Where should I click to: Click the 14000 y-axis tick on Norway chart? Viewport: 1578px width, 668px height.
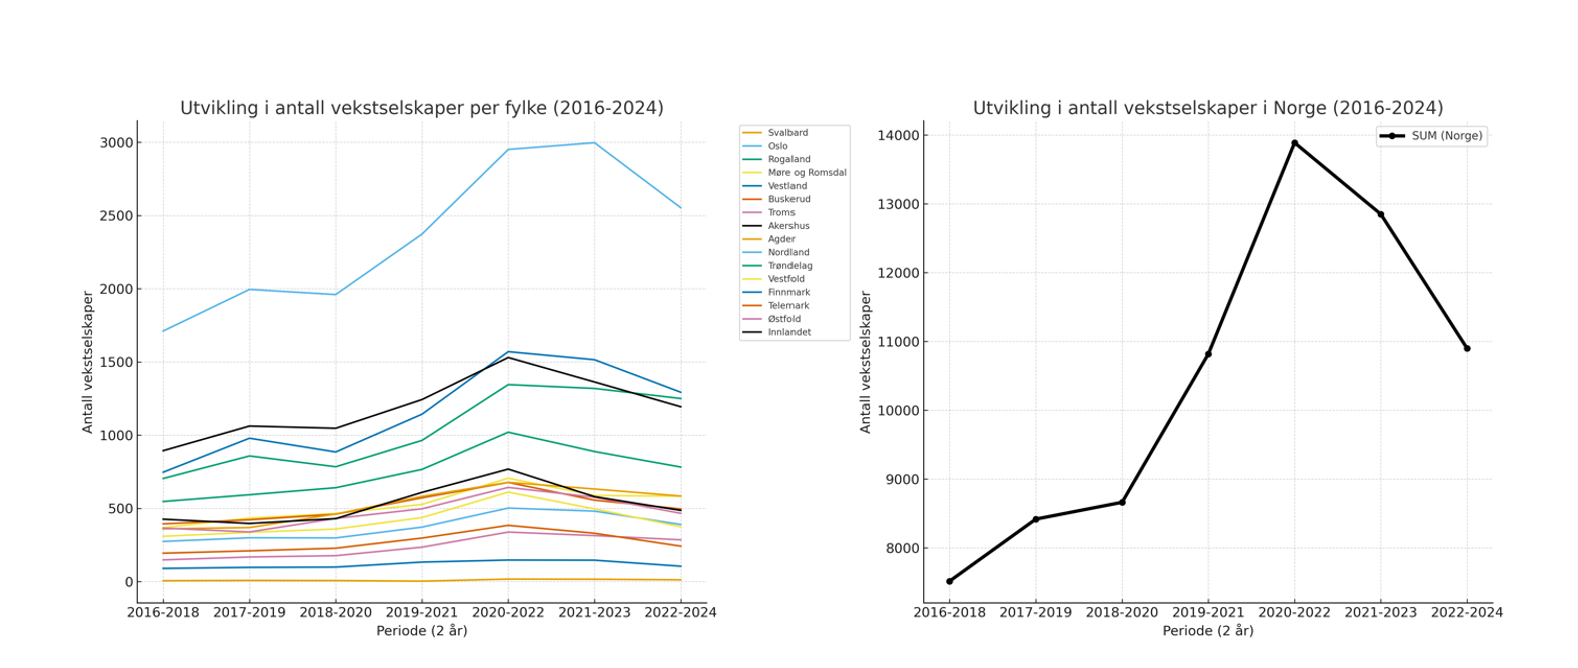(897, 135)
